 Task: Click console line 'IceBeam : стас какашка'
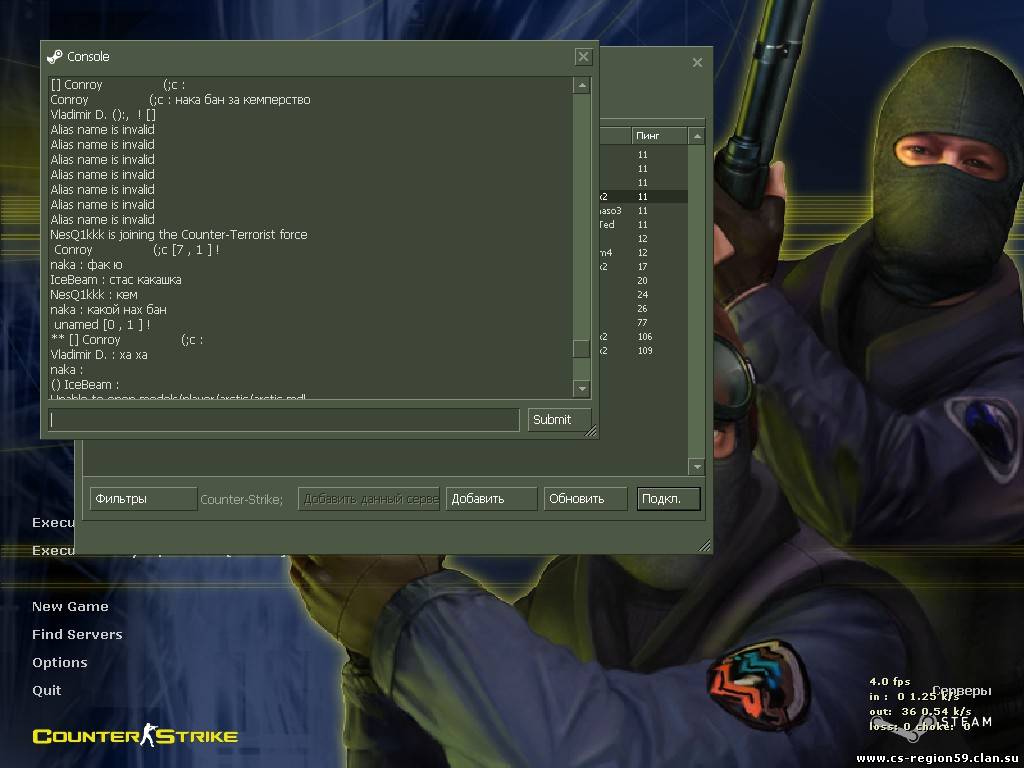116,280
